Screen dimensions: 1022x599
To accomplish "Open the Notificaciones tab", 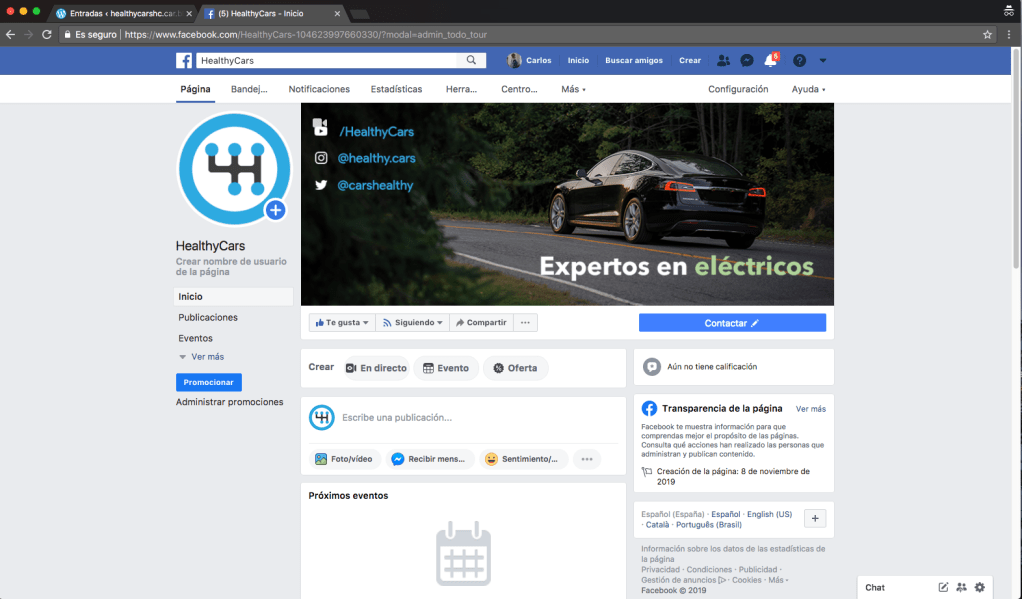I will pyautogui.click(x=319, y=89).
